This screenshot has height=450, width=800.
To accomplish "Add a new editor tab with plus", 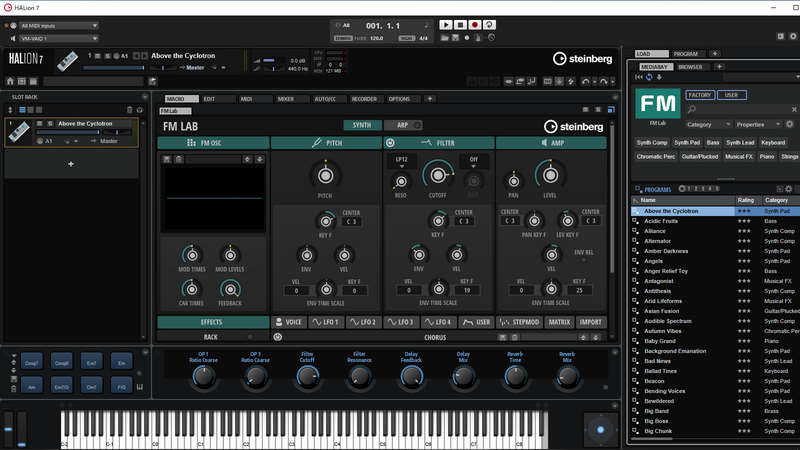I will click(x=430, y=99).
